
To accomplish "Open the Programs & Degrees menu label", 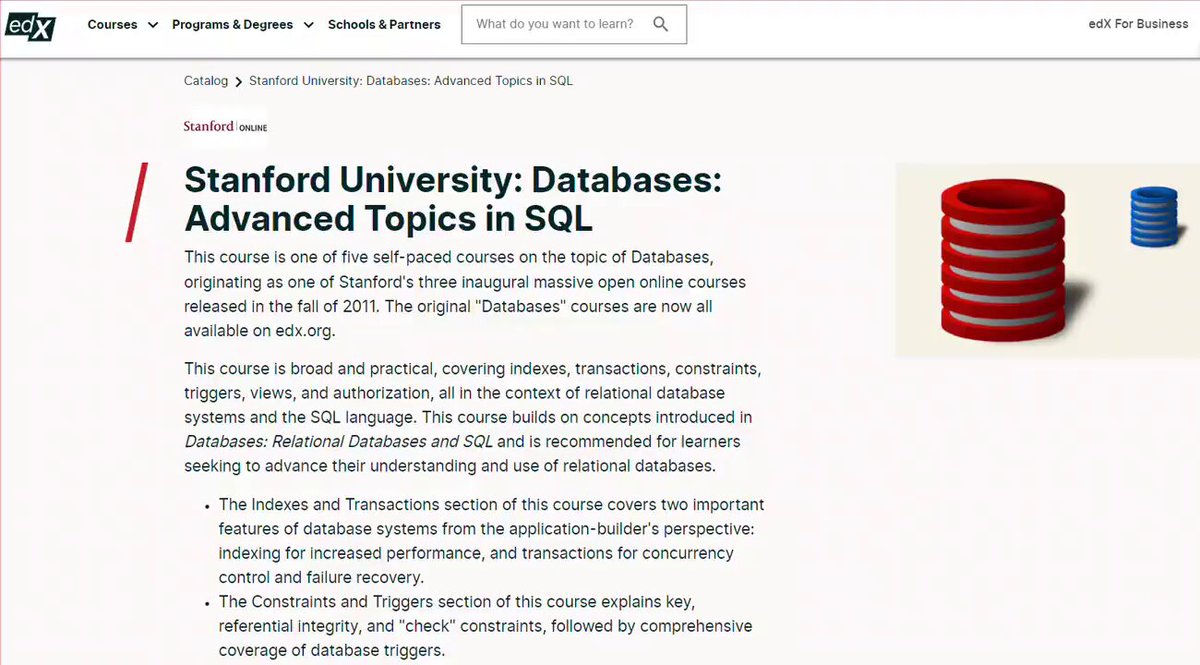I will point(232,24).
